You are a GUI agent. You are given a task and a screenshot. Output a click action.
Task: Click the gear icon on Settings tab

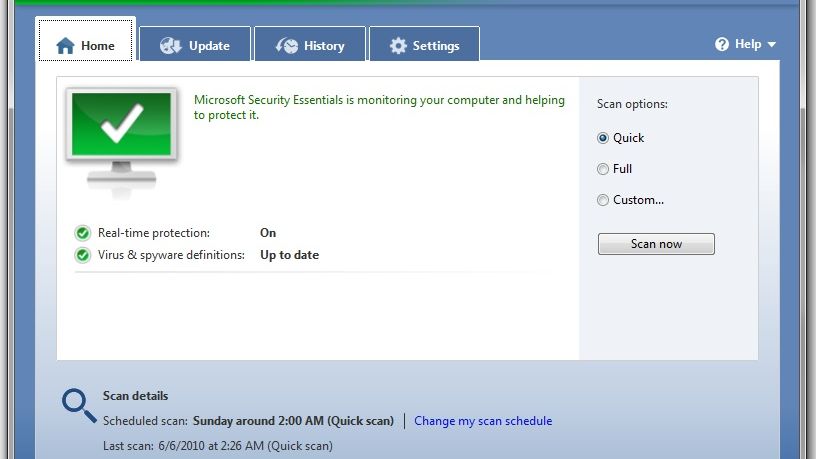coord(398,46)
